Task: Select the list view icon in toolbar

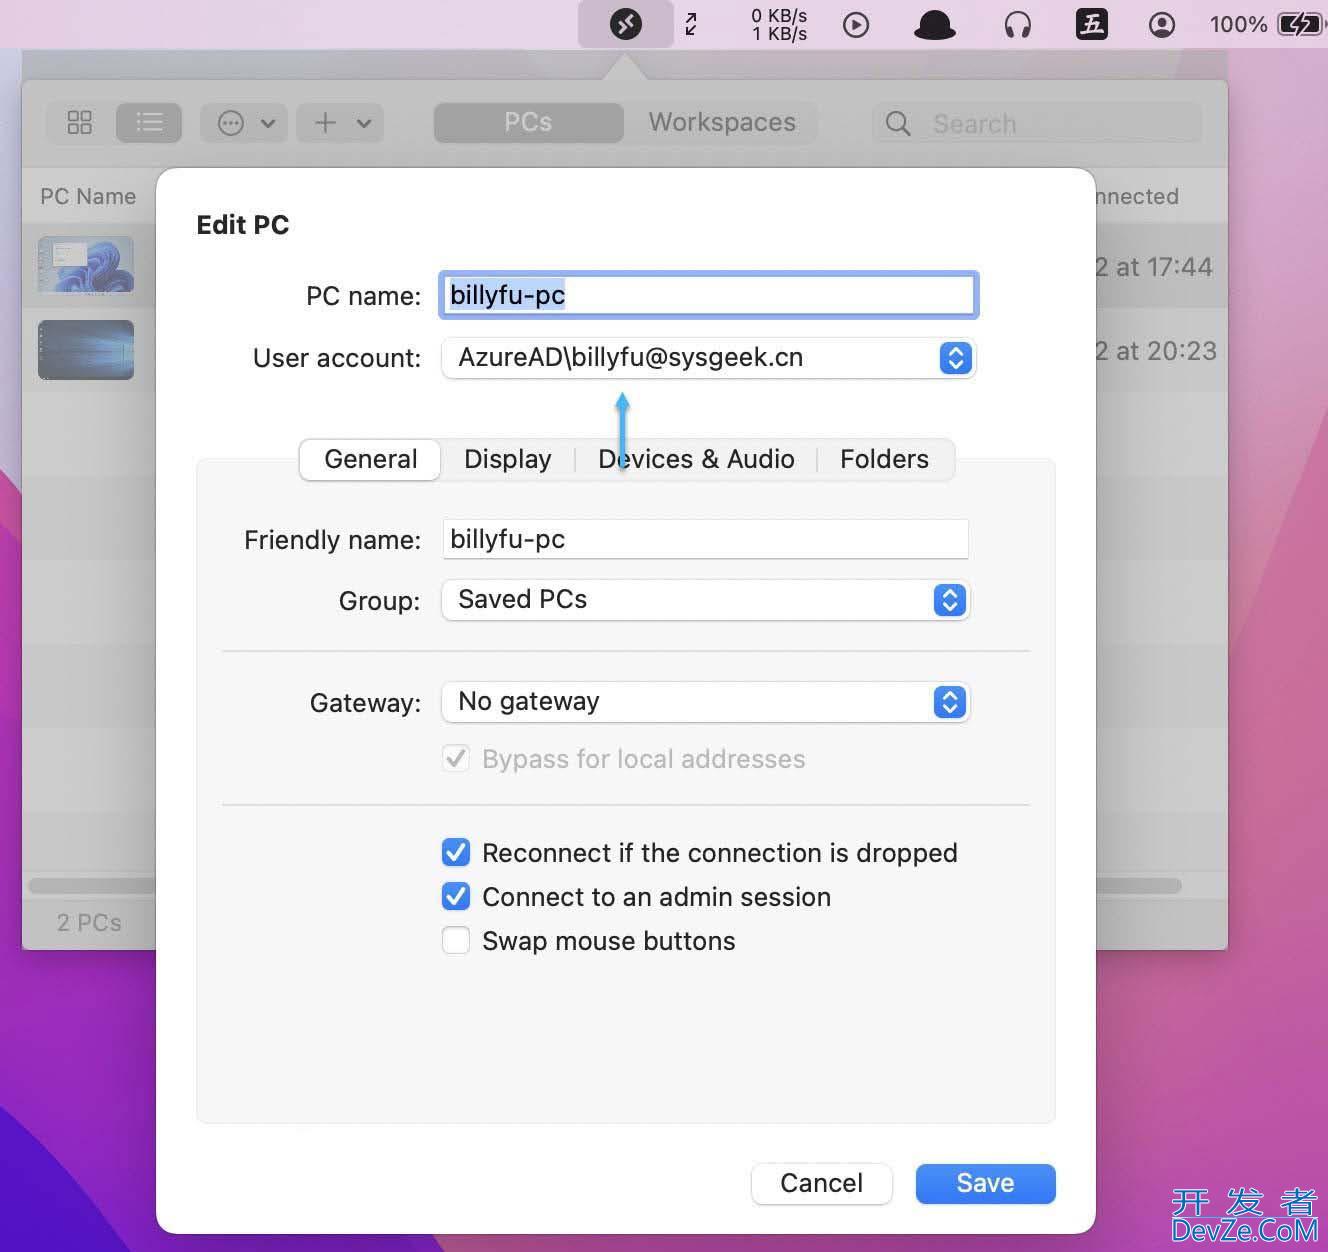Action: point(149,123)
